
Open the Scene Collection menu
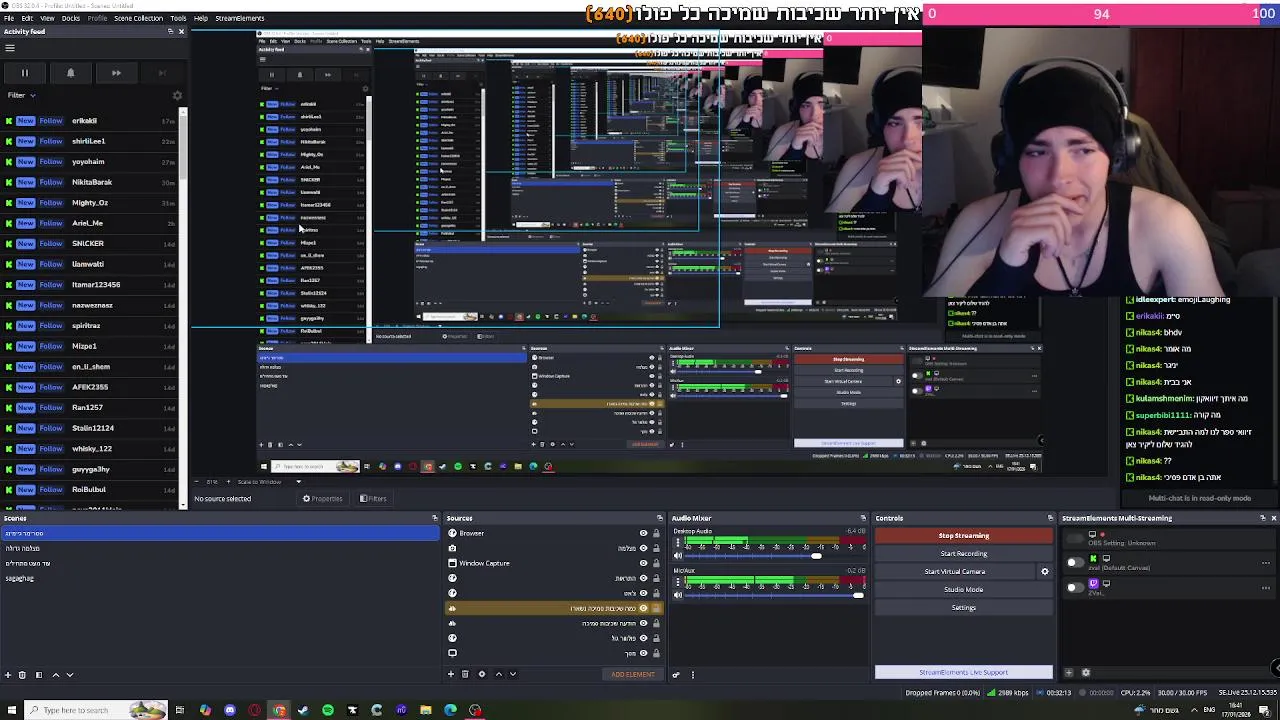138,18
